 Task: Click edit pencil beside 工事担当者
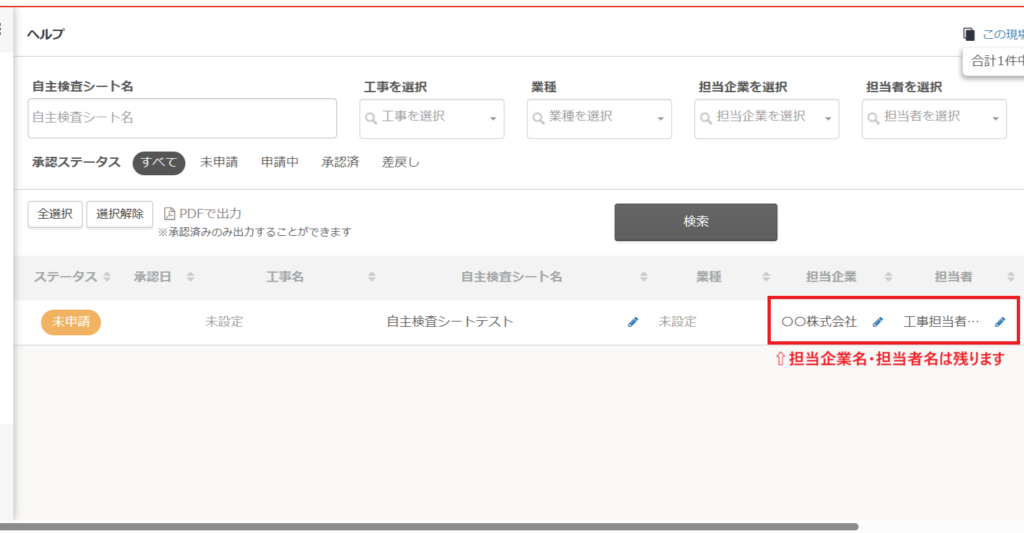[x=999, y=322]
